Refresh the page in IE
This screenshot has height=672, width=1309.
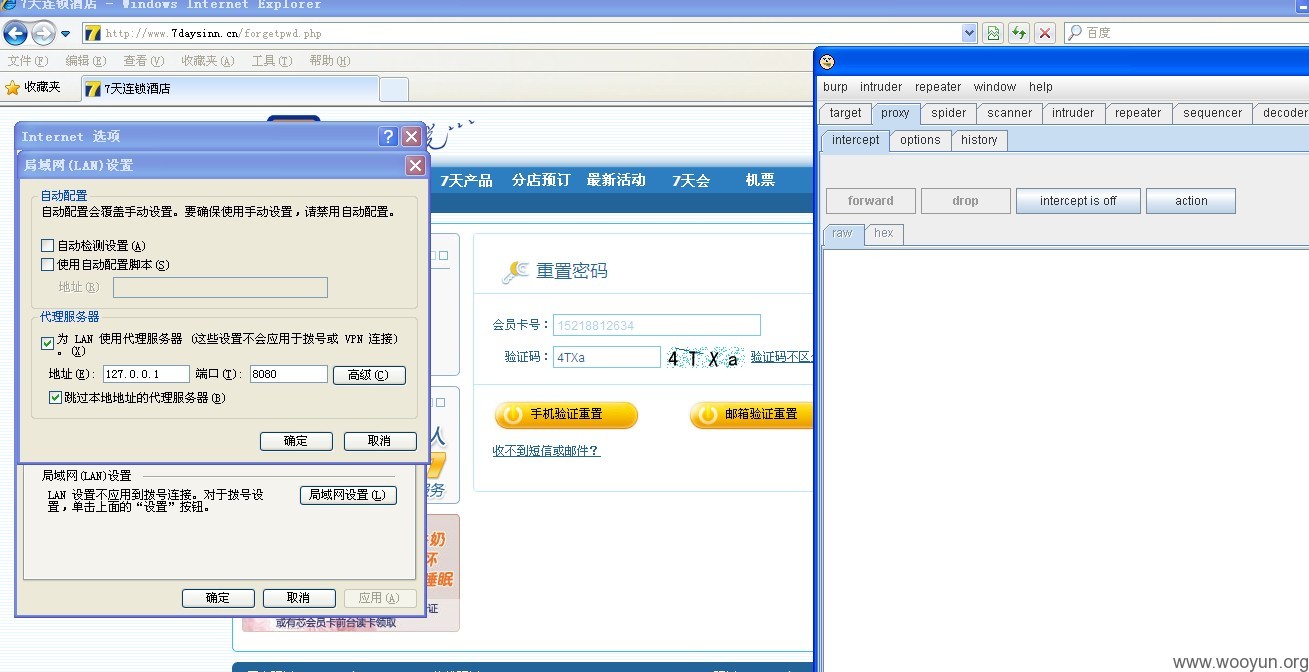[x=1019, y=33]
